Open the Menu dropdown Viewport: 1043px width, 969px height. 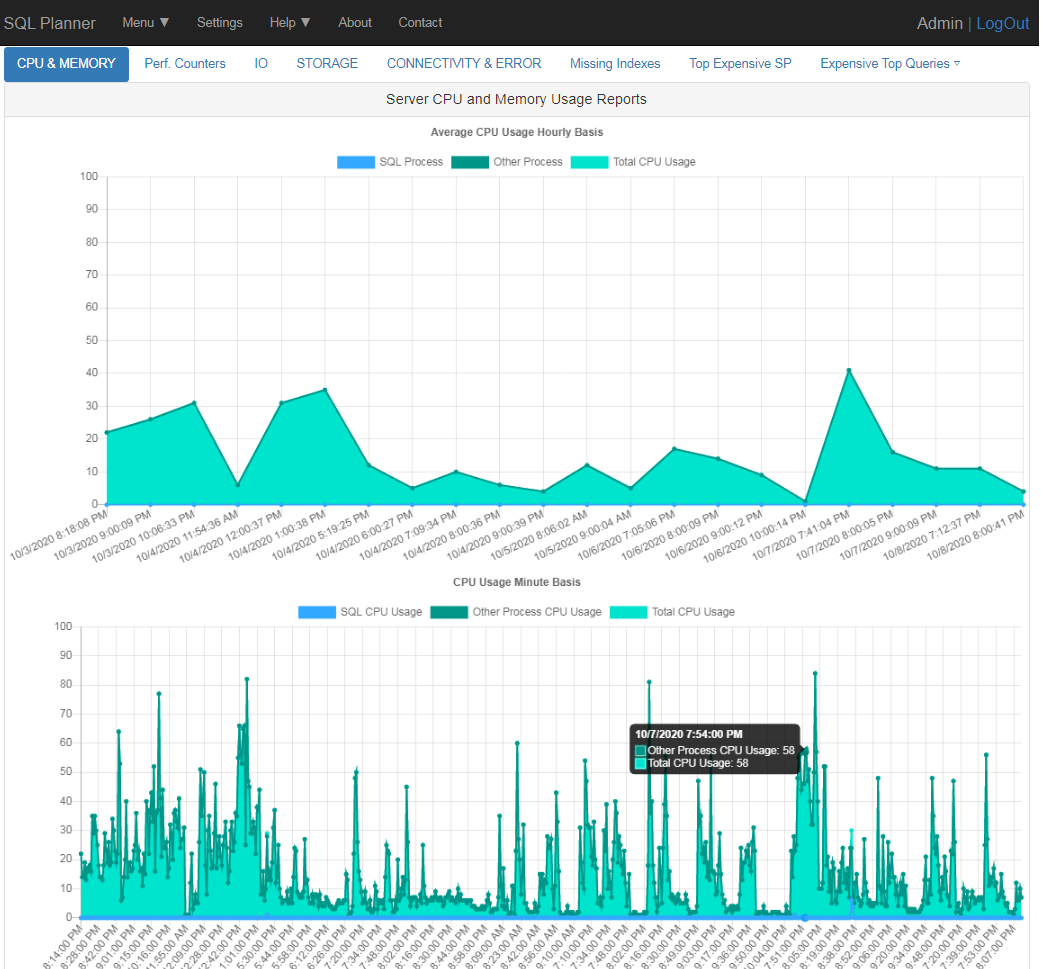click(x=144, y=22)
